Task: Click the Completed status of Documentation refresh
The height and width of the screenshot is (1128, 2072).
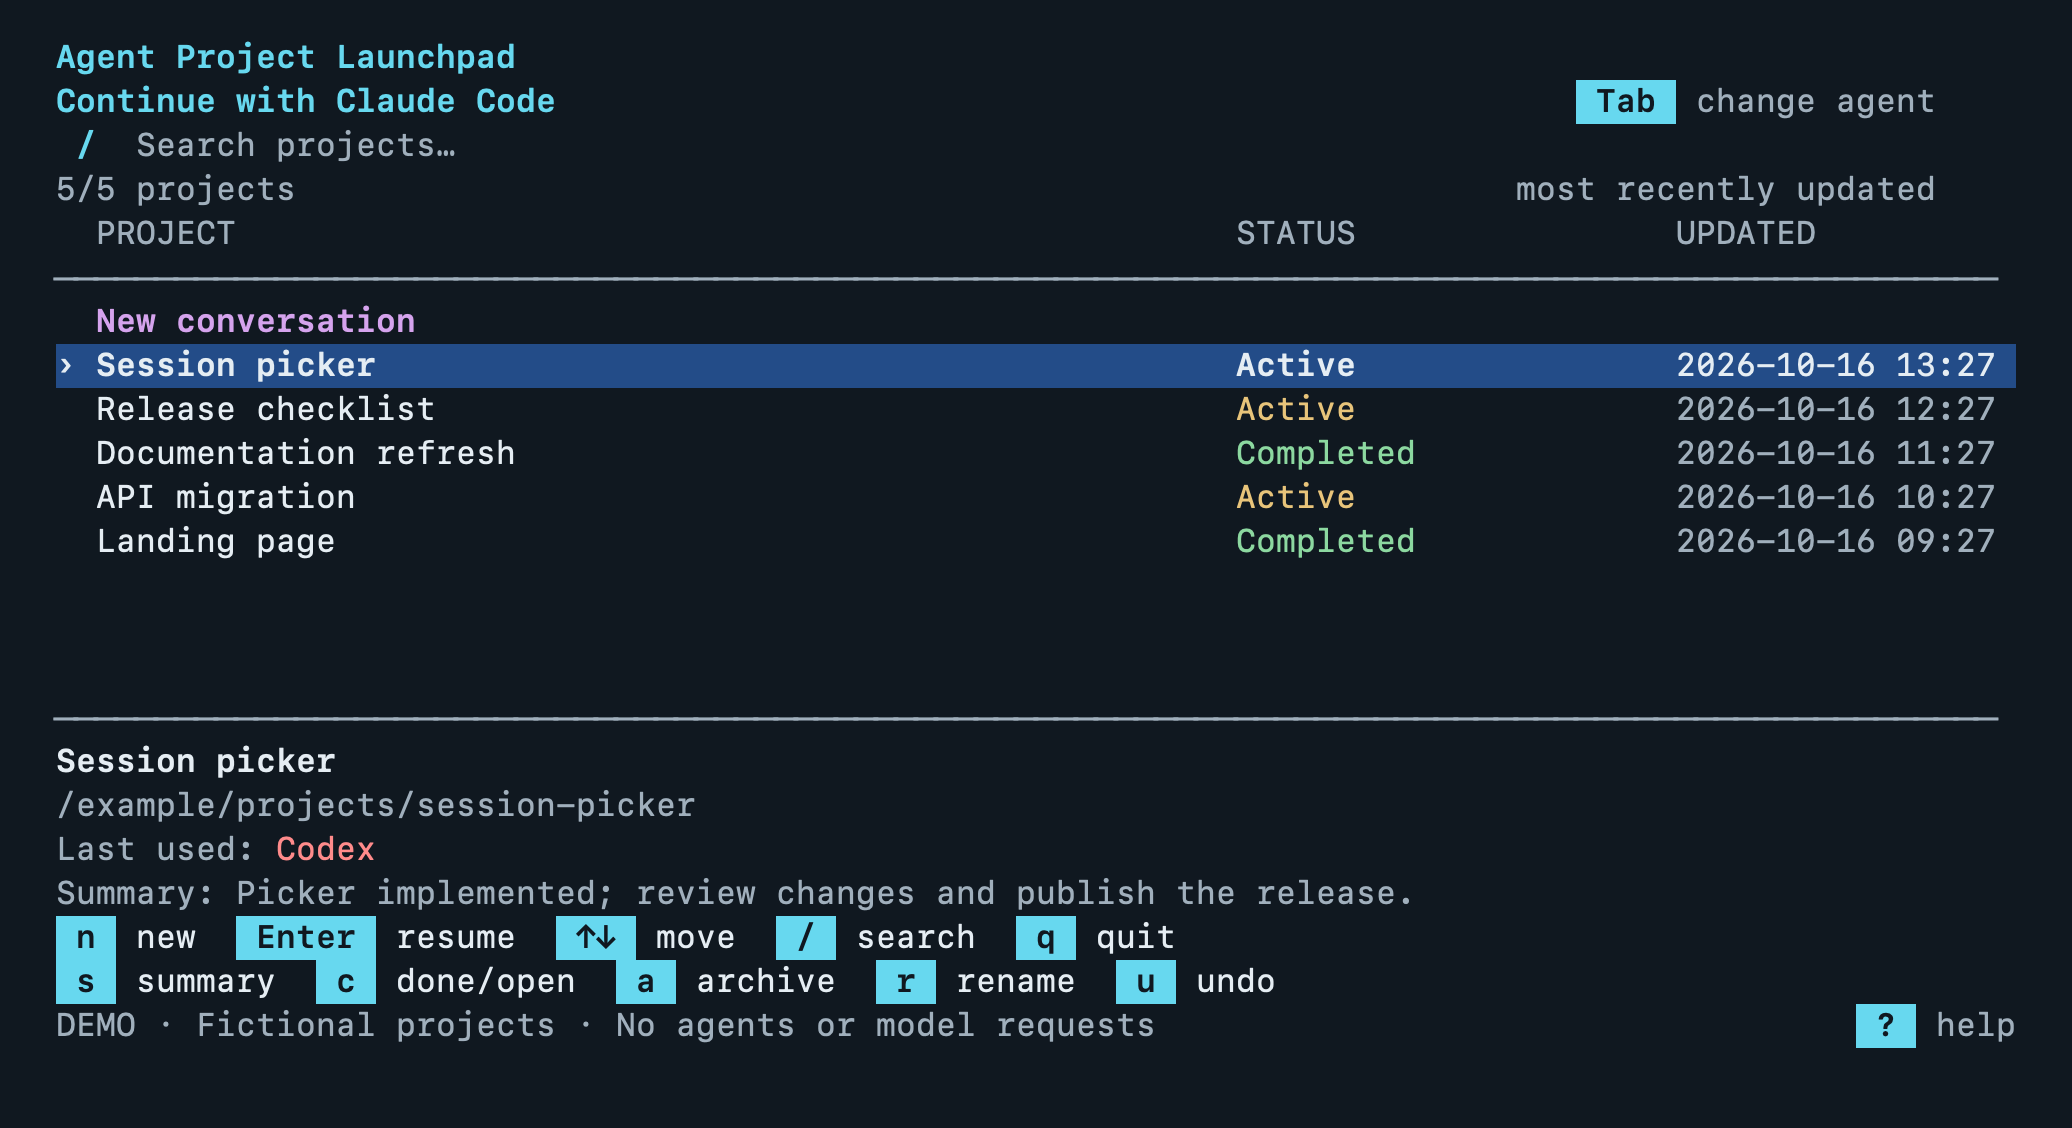Action: pyautogui.click(x=1326, y=453)
